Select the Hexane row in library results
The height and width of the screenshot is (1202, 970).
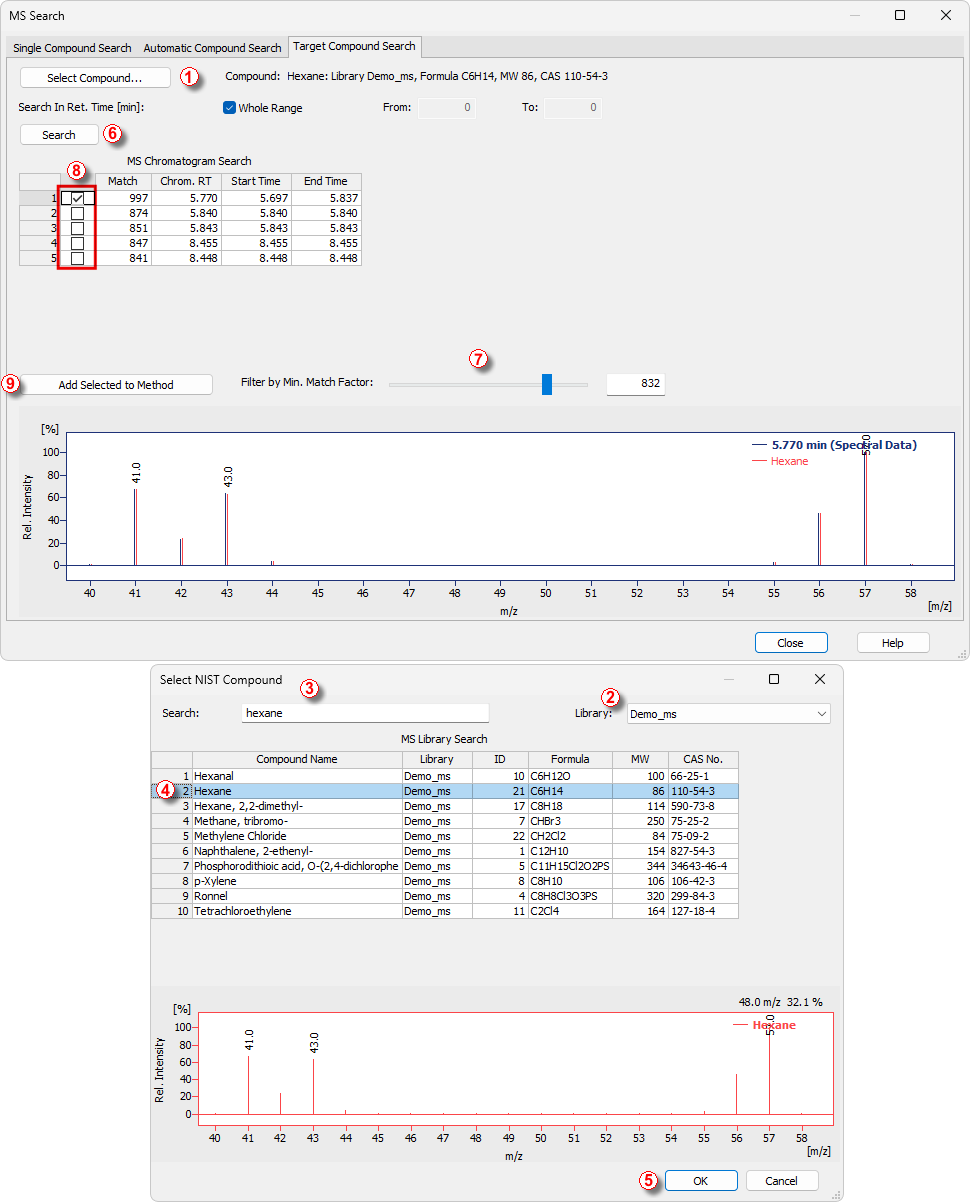point(297,791)
